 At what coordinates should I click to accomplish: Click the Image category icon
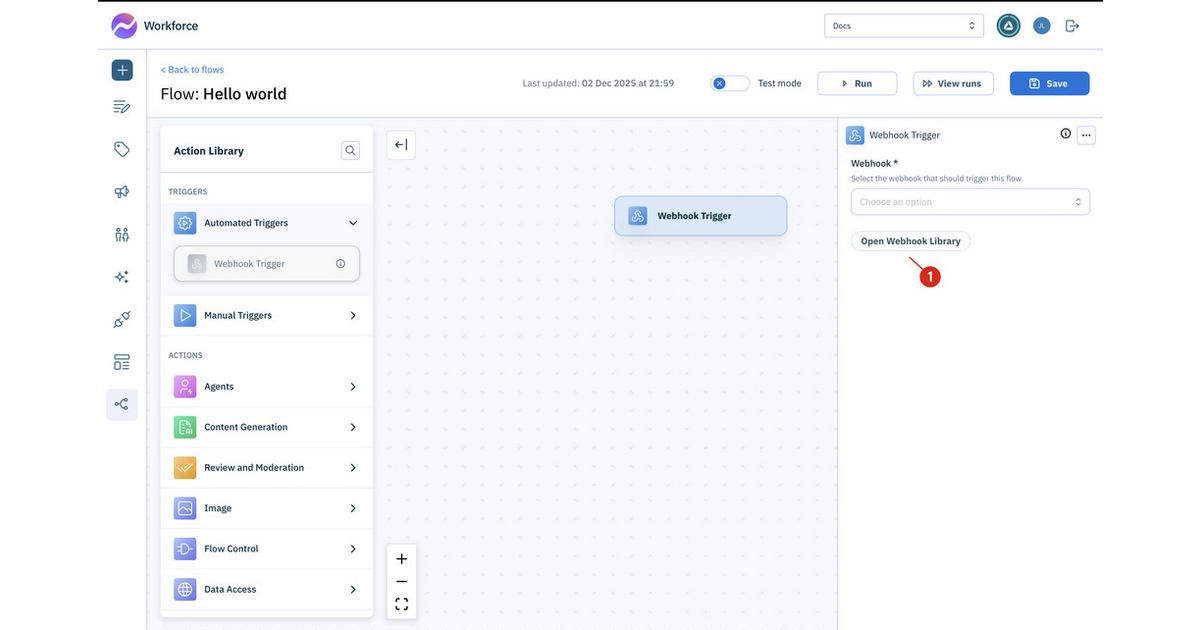tap(185, 508)
